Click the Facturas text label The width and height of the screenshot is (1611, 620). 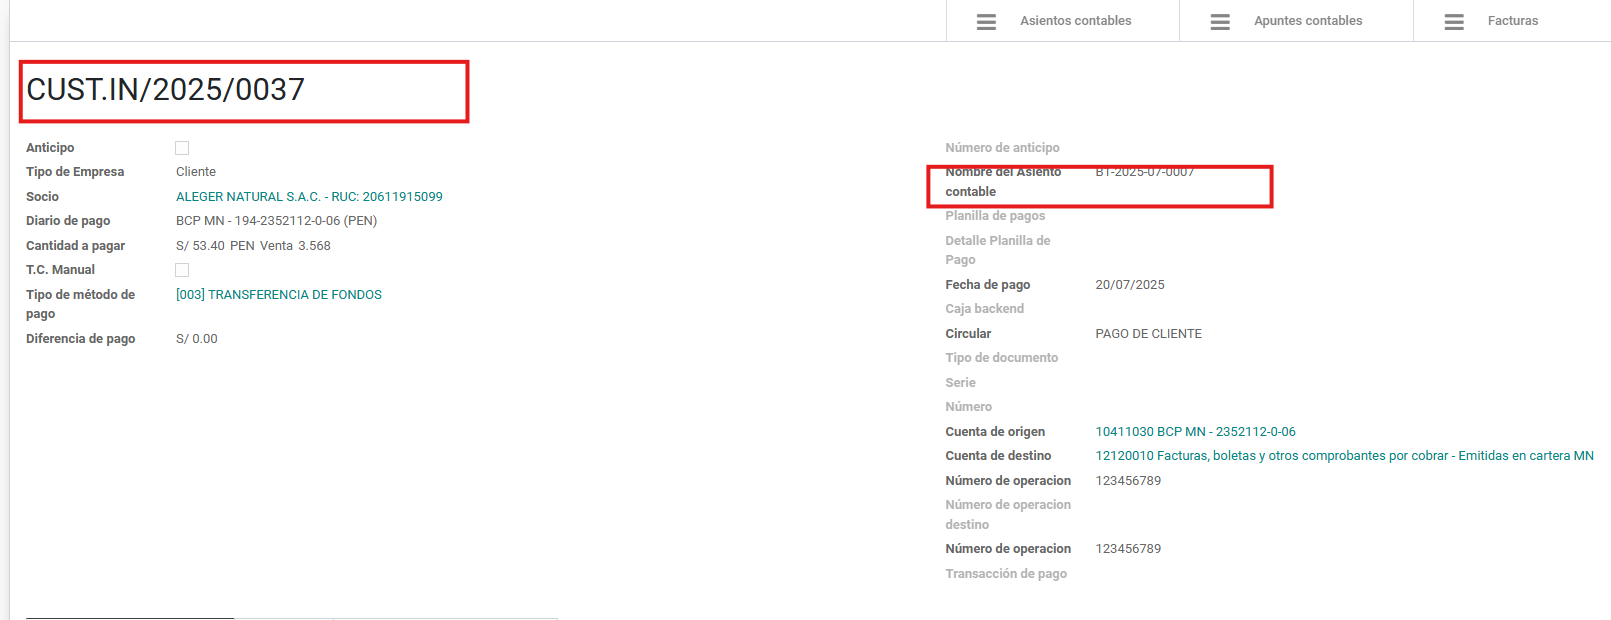point(1512,21)
